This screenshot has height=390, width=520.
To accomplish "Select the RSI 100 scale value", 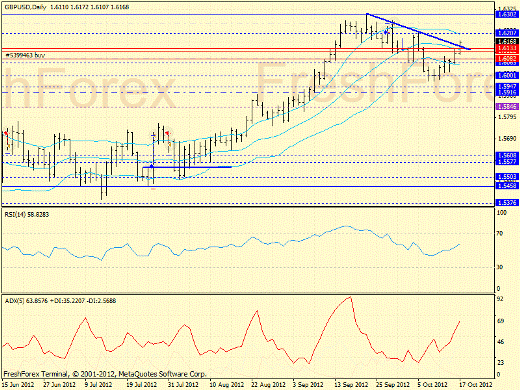I will point(501,212).
